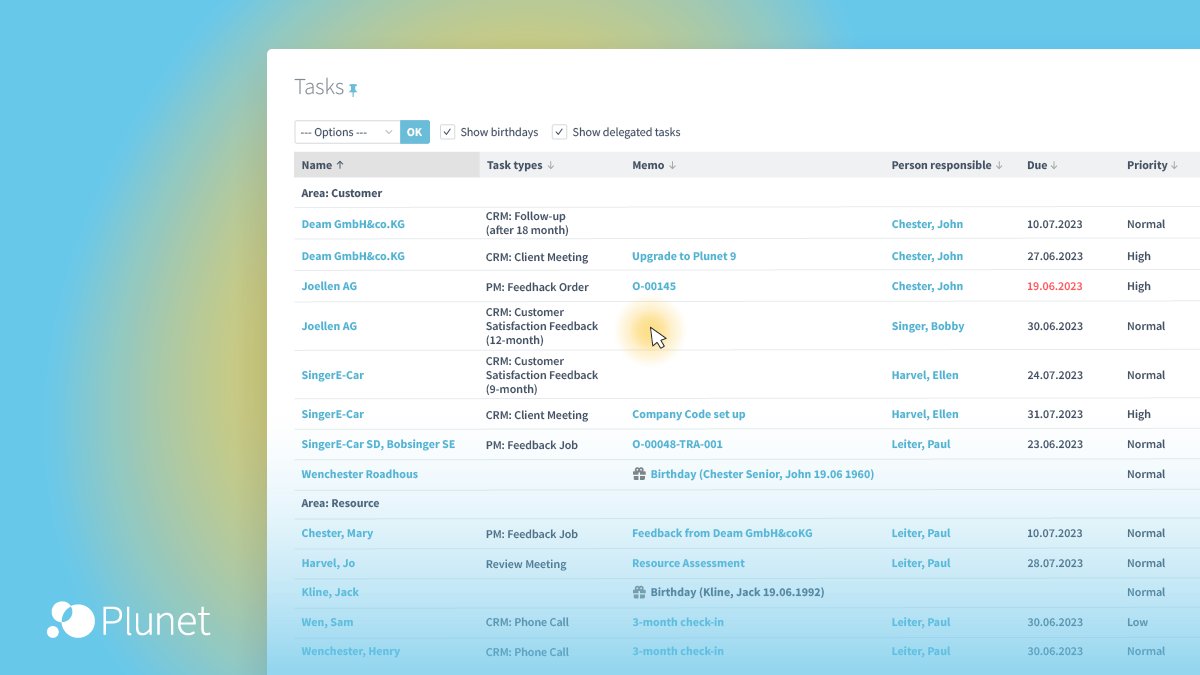Open the O-00145 order memo
This screenshot has width=1200, height=675.
[x=654, y=285]
